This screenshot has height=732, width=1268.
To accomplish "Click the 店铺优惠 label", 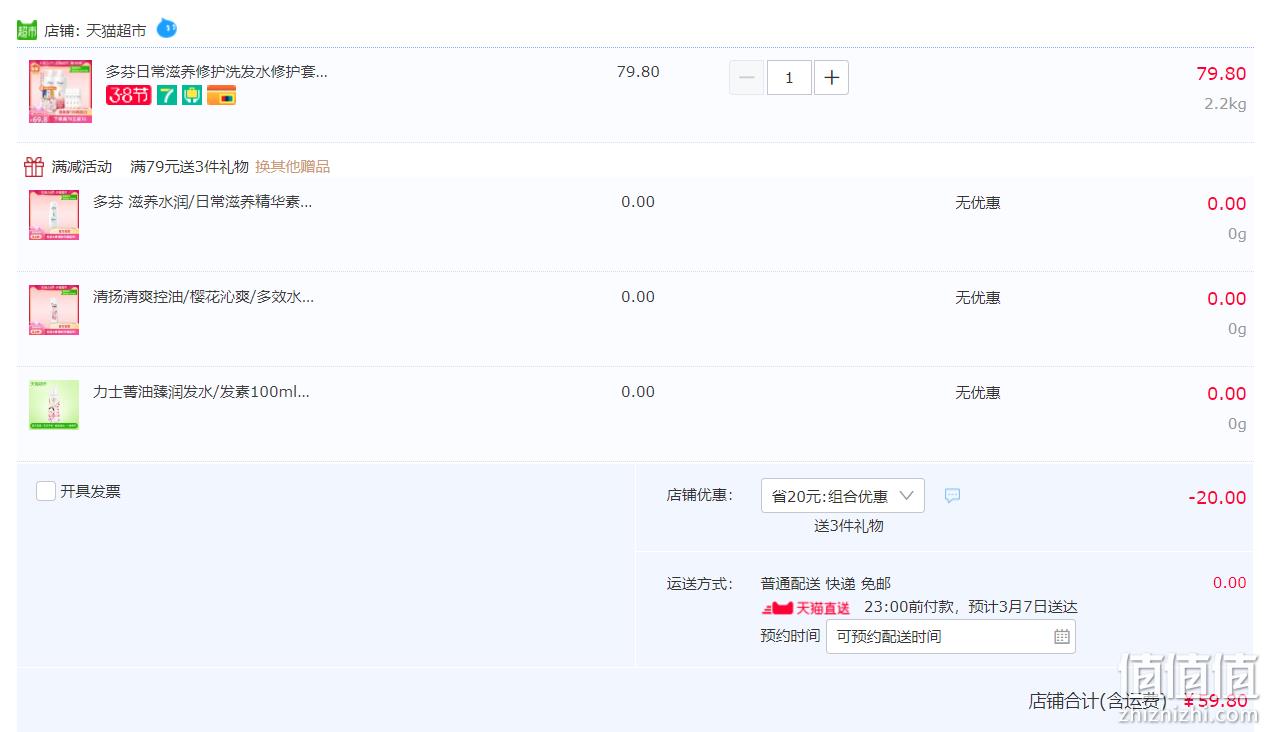I will click(x=700, y=495).
